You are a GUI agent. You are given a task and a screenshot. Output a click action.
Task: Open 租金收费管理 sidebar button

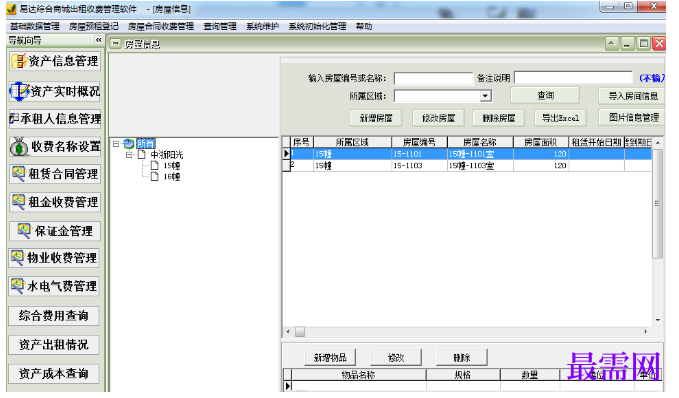tap(55, 202)
